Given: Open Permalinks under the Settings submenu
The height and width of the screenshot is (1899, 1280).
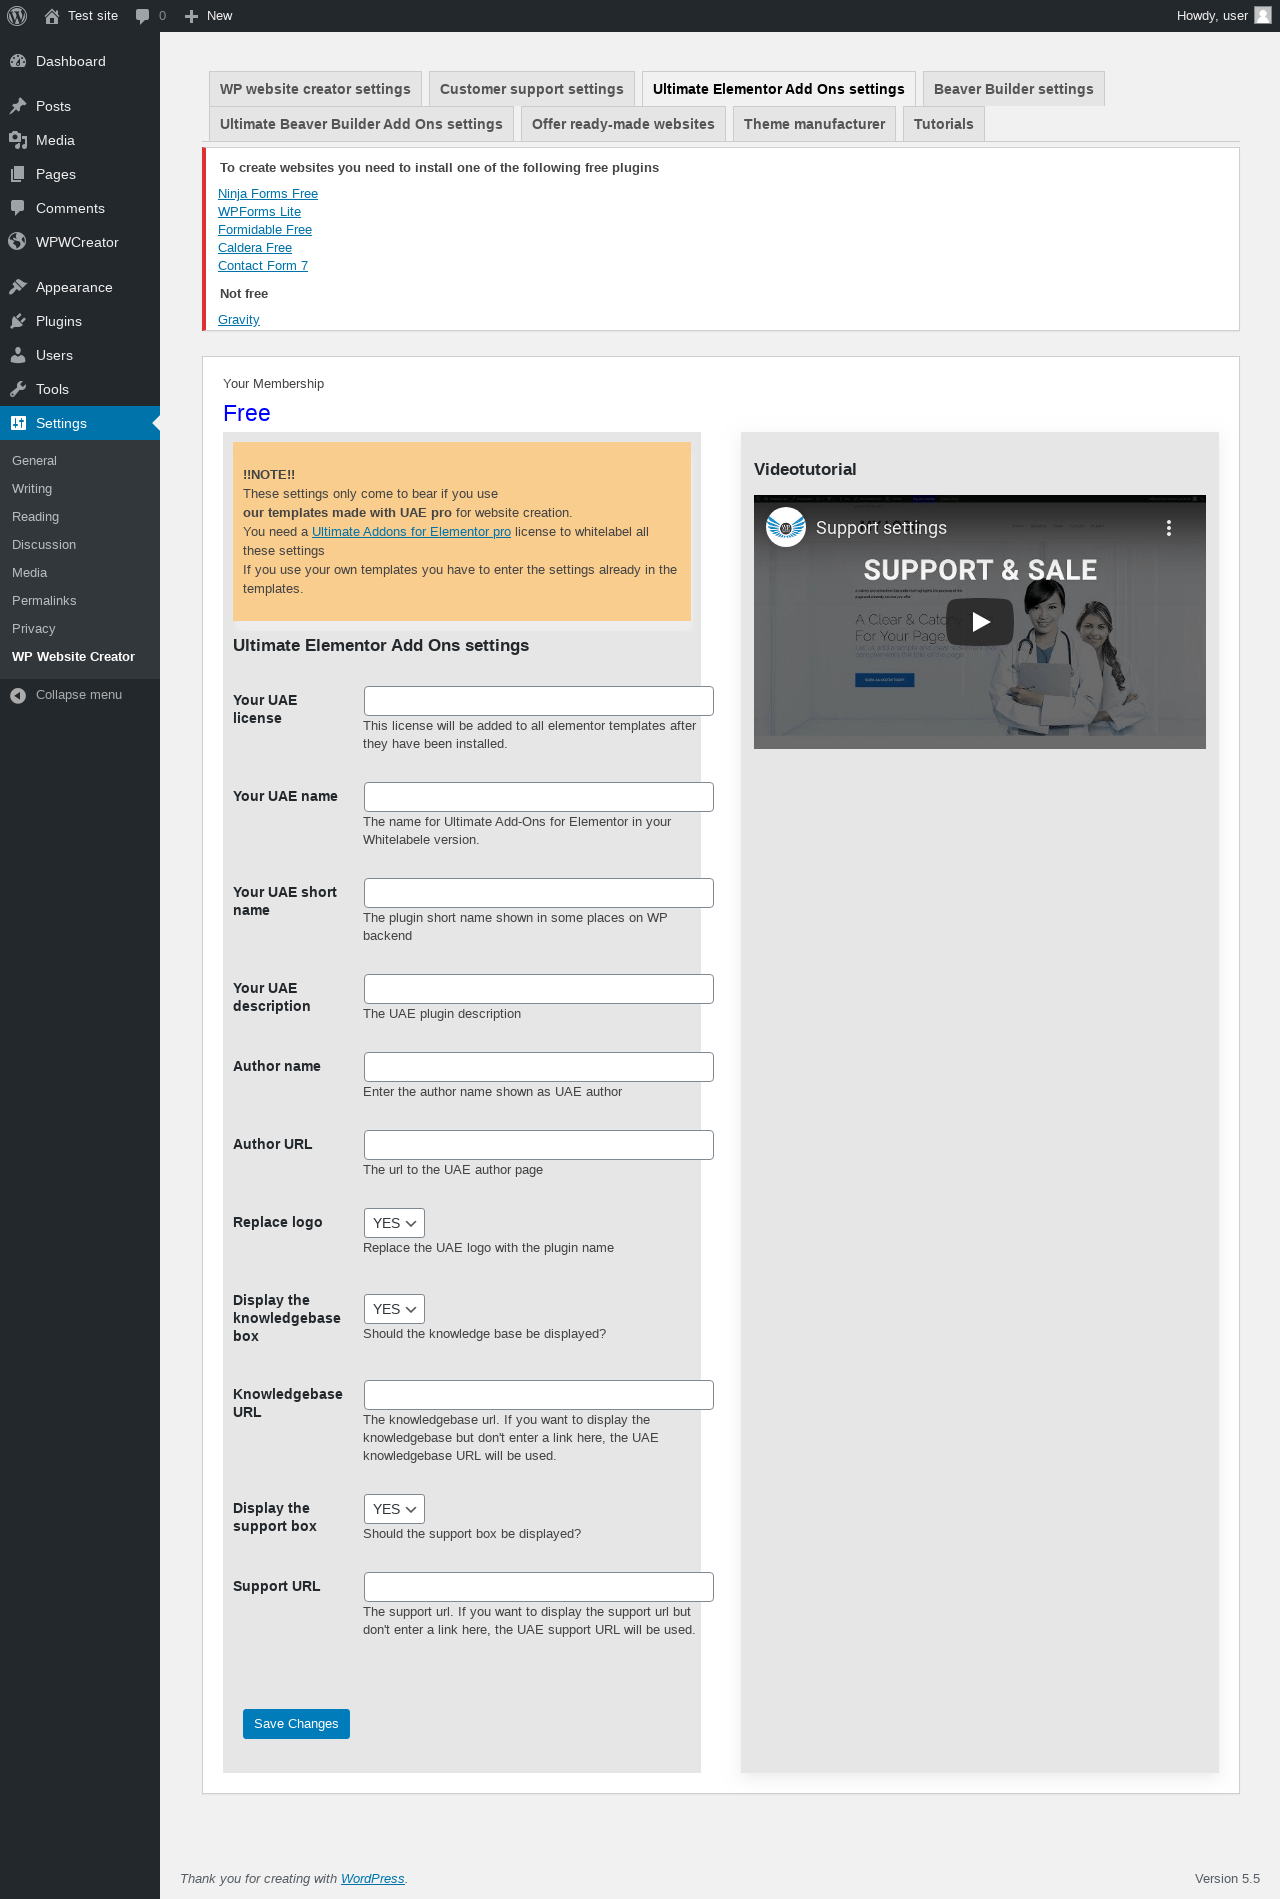Looking at the screenshot, I should [44, 601].
